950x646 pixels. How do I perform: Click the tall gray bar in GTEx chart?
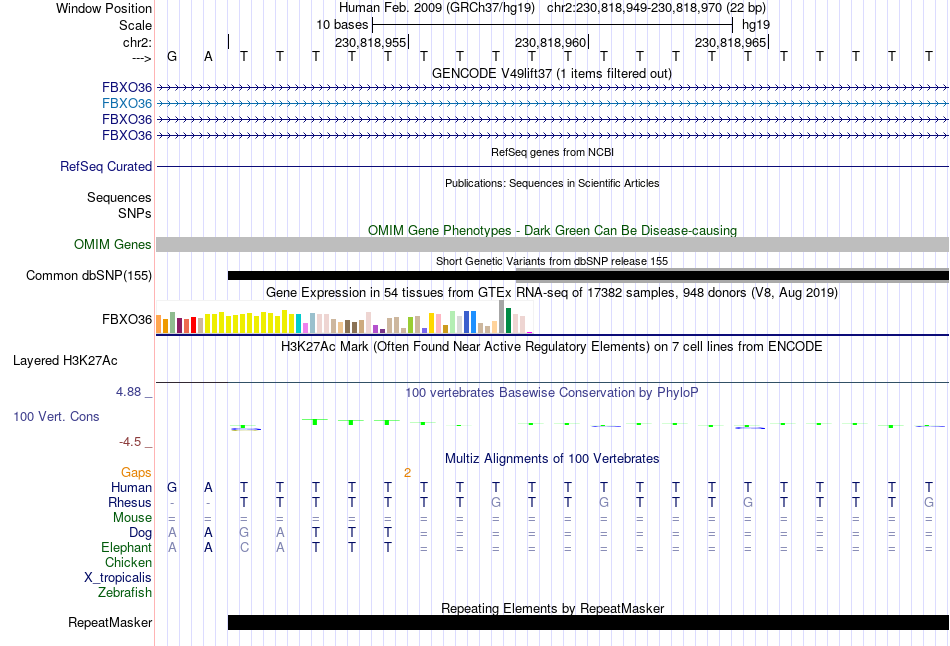(x=502, y=316)
